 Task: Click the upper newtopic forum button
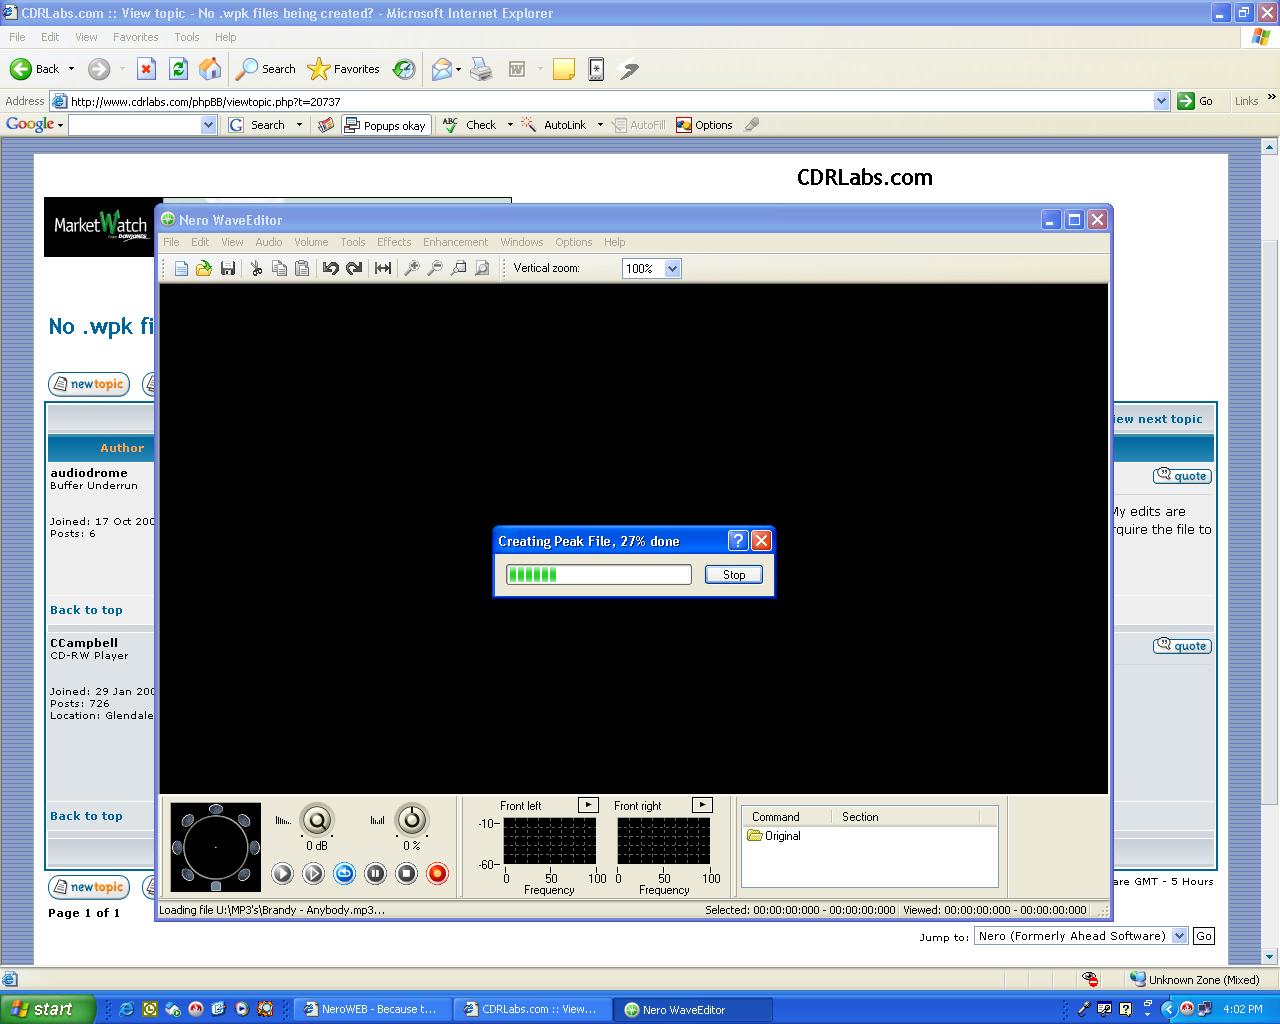point(89,384)
